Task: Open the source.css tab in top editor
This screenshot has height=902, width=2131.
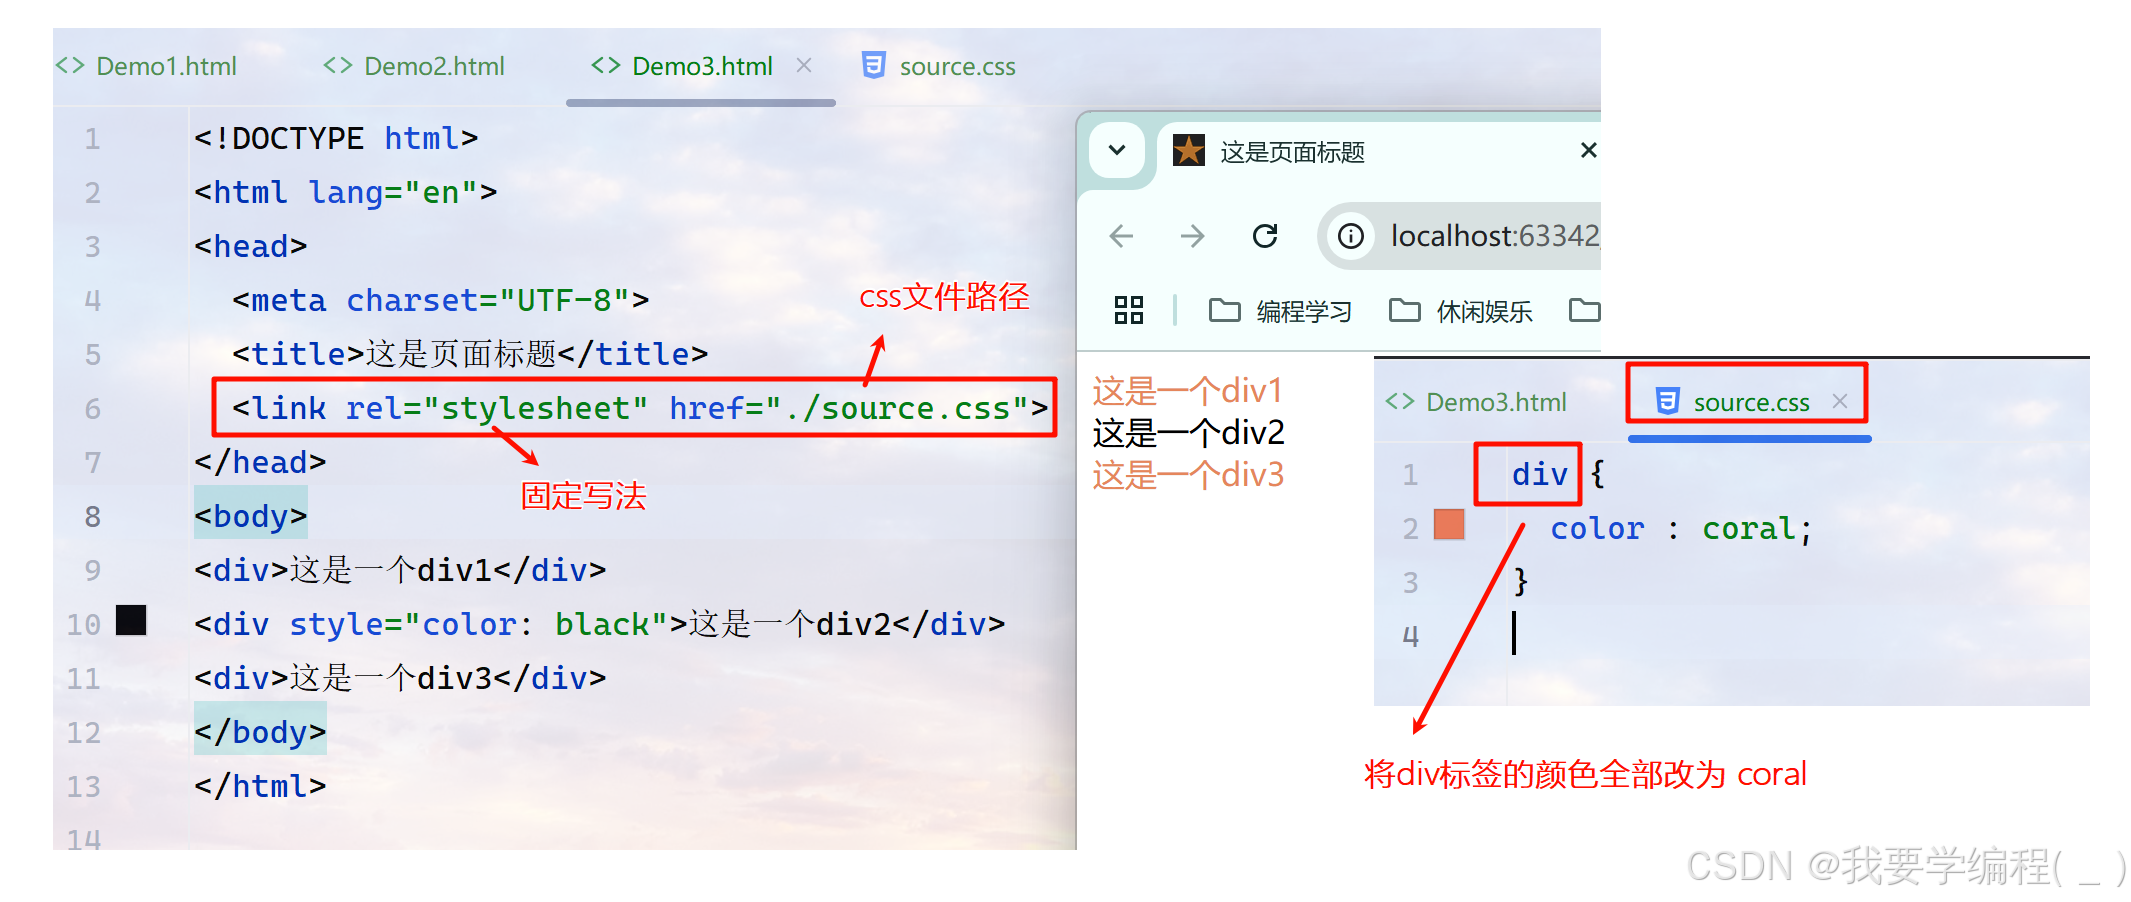Action: (x=939, y=66)
